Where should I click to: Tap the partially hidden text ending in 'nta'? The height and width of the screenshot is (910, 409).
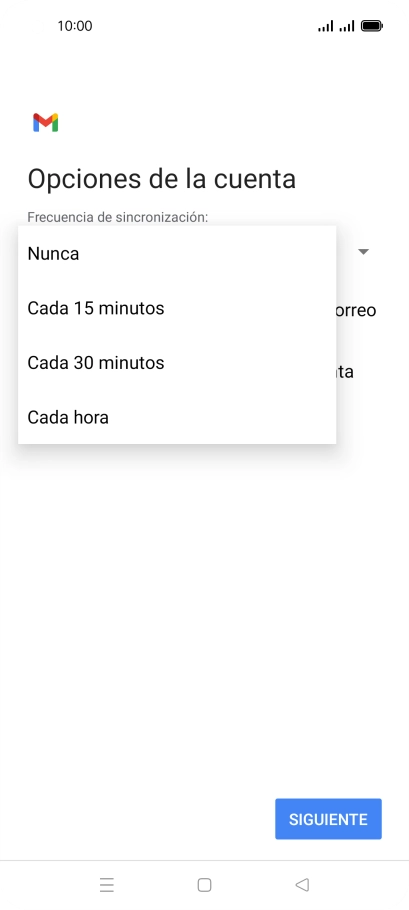tap(345, 371)
